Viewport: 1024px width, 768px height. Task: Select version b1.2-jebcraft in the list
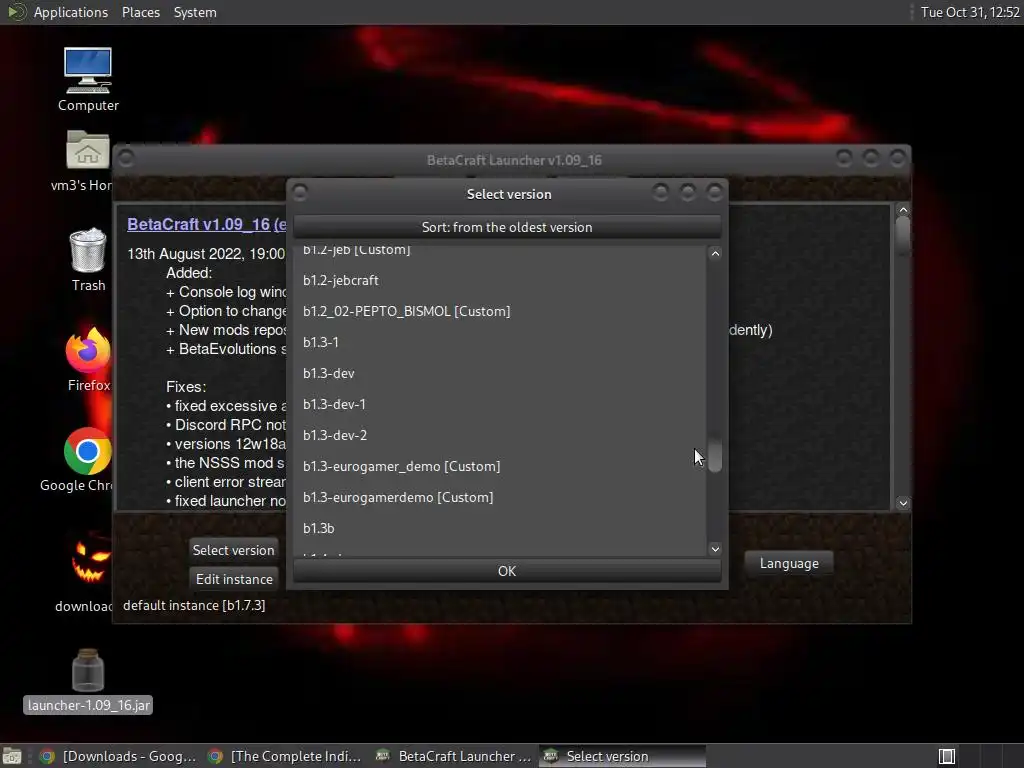click(500, 280)
